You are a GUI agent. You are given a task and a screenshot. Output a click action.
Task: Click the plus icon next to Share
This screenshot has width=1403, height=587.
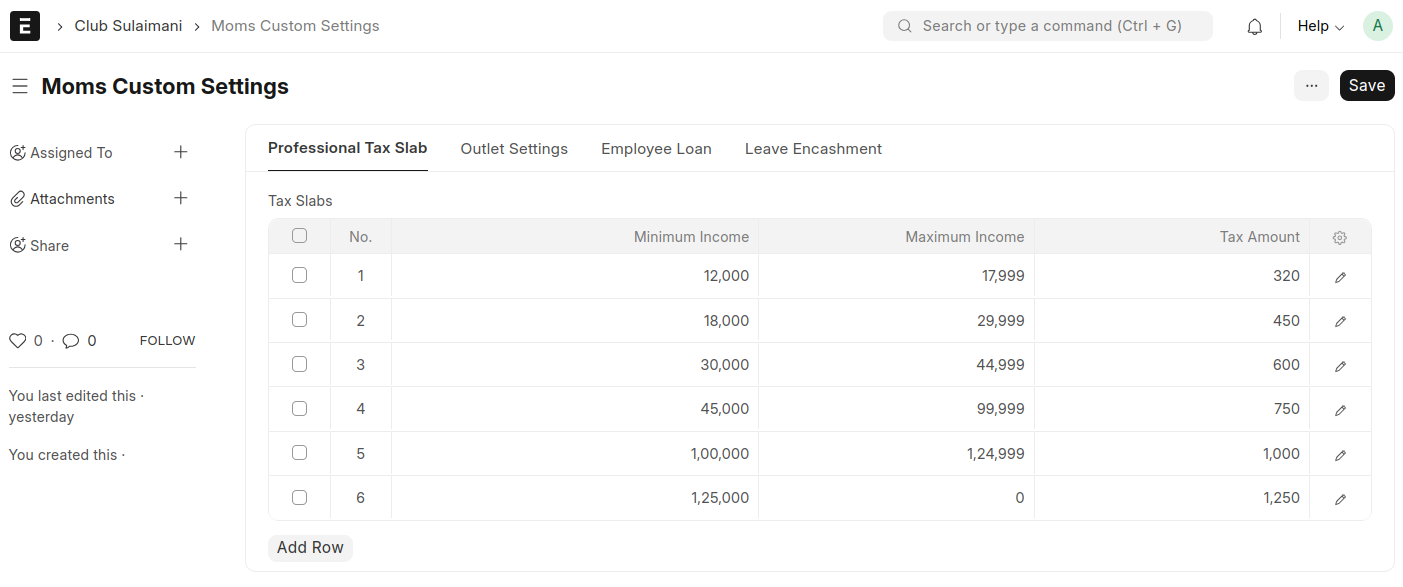[181, 244]
